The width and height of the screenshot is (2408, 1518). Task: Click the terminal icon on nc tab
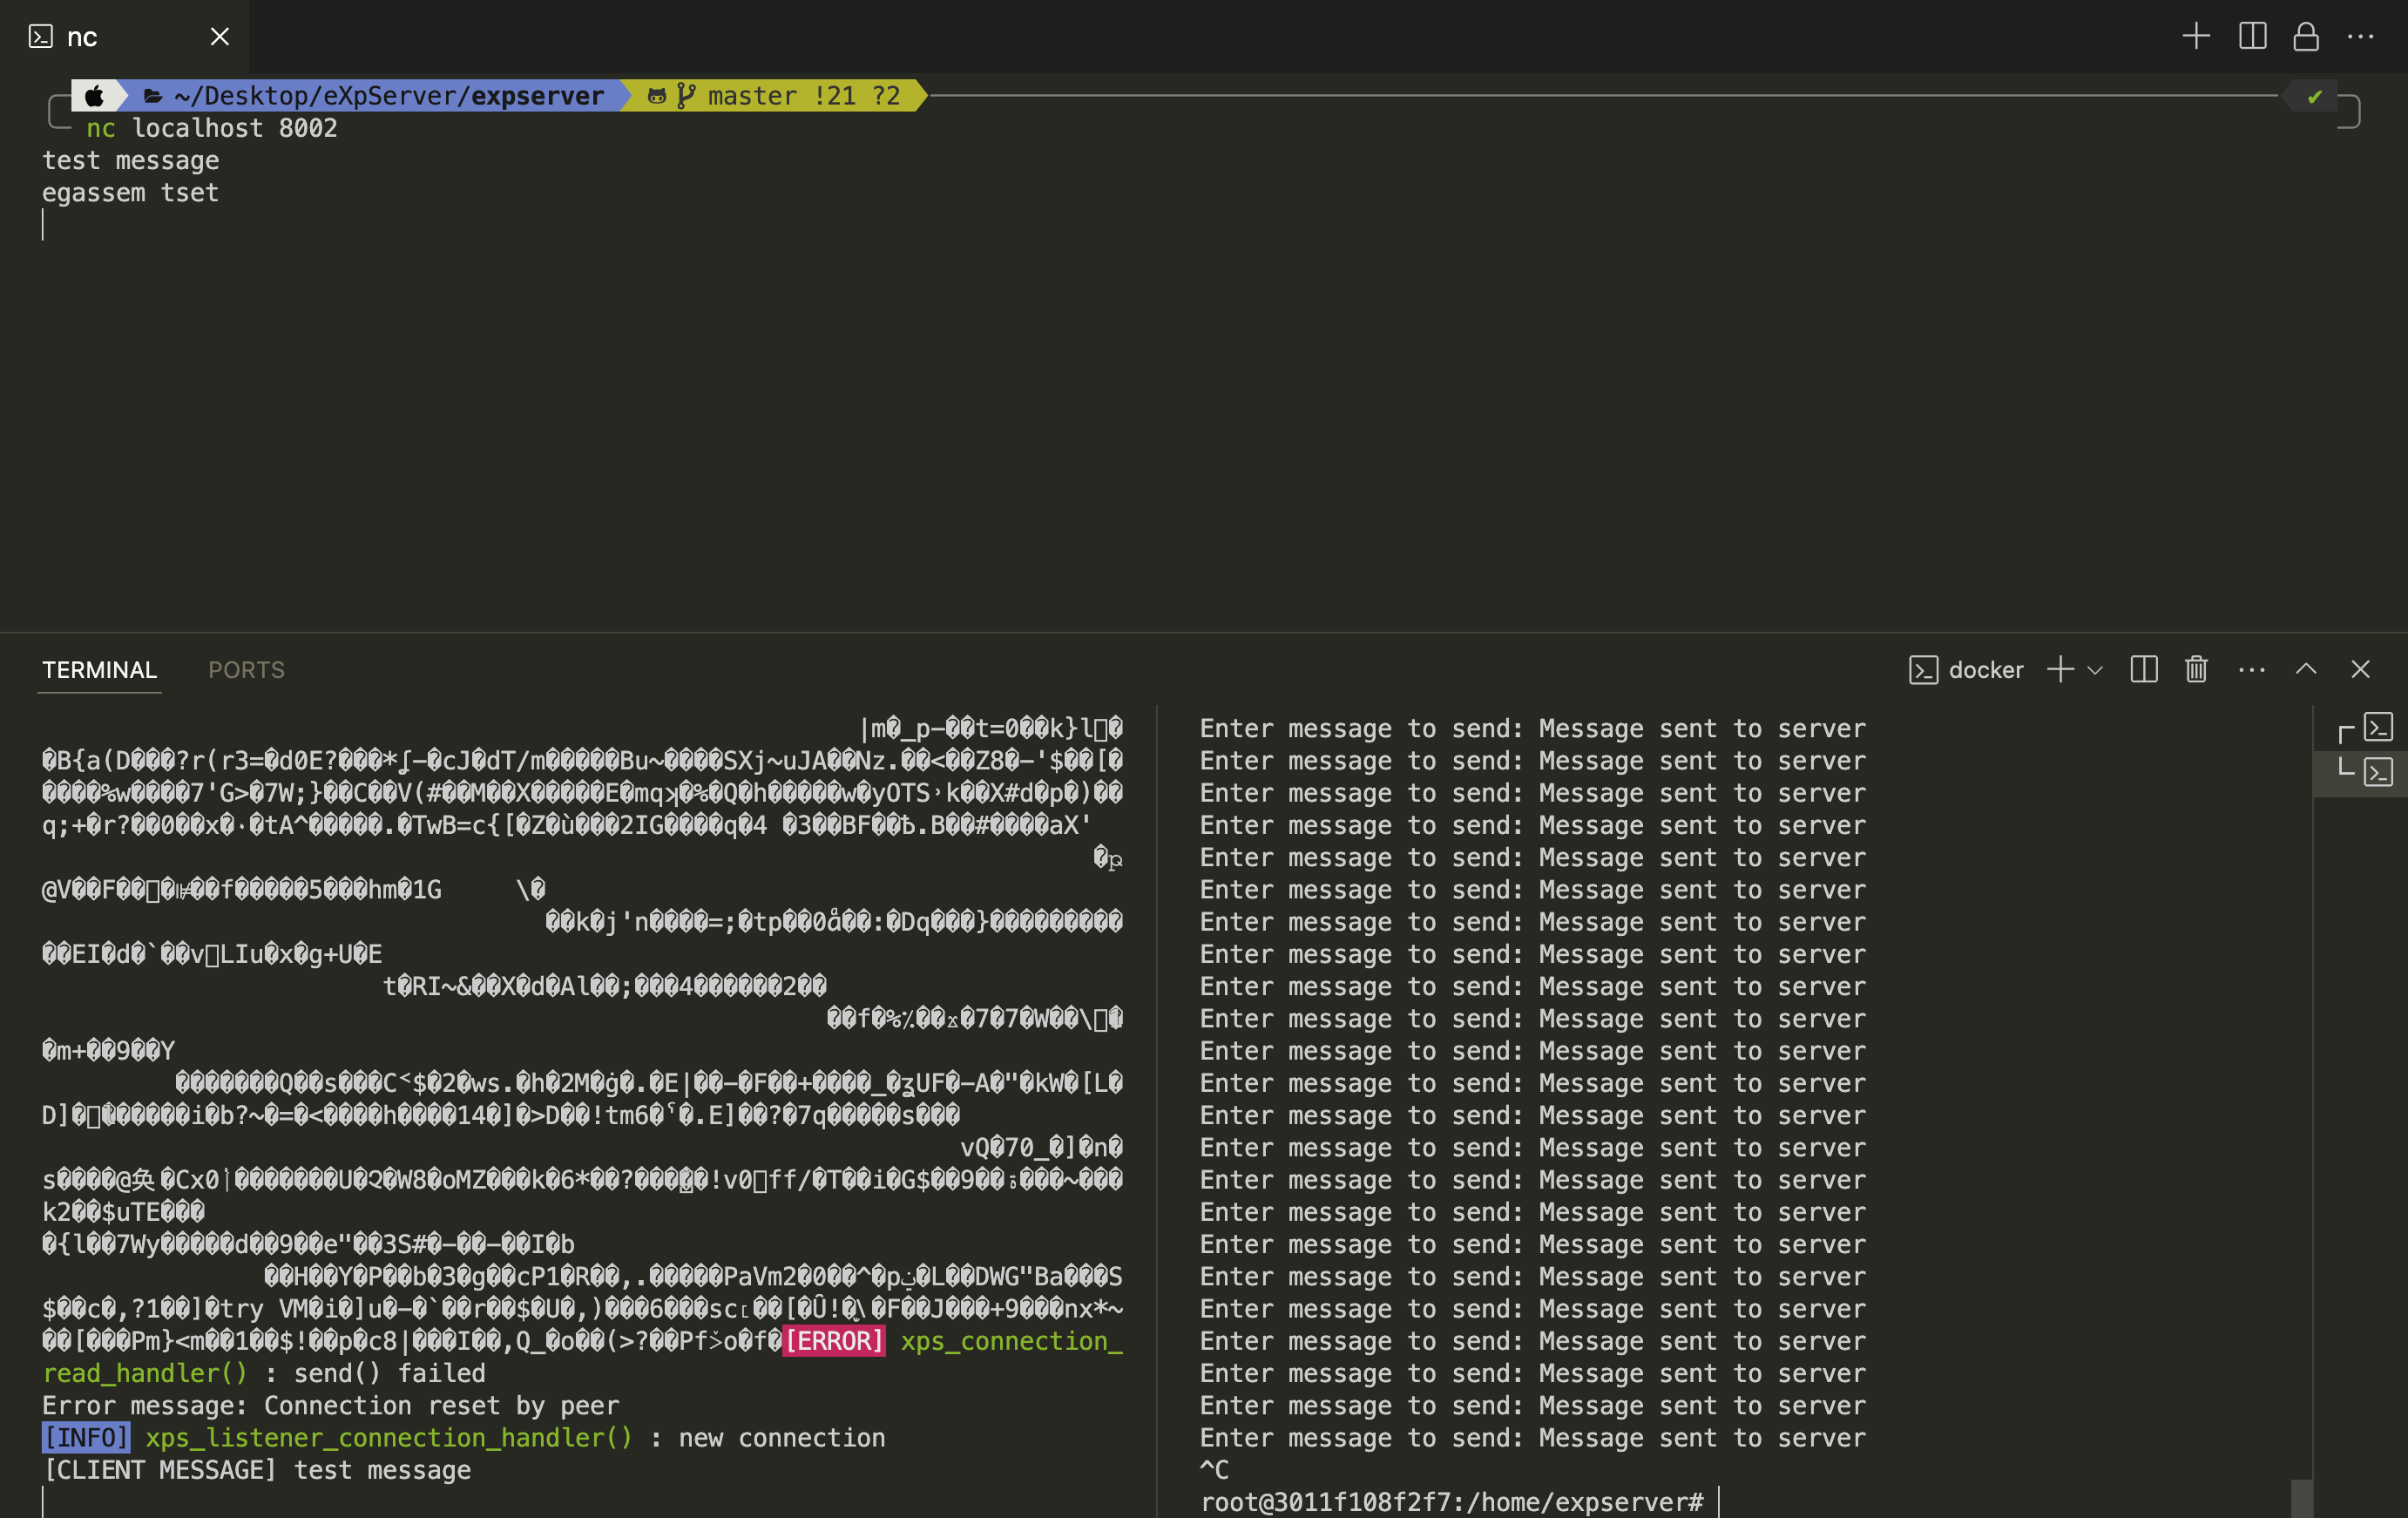point(41,37)
